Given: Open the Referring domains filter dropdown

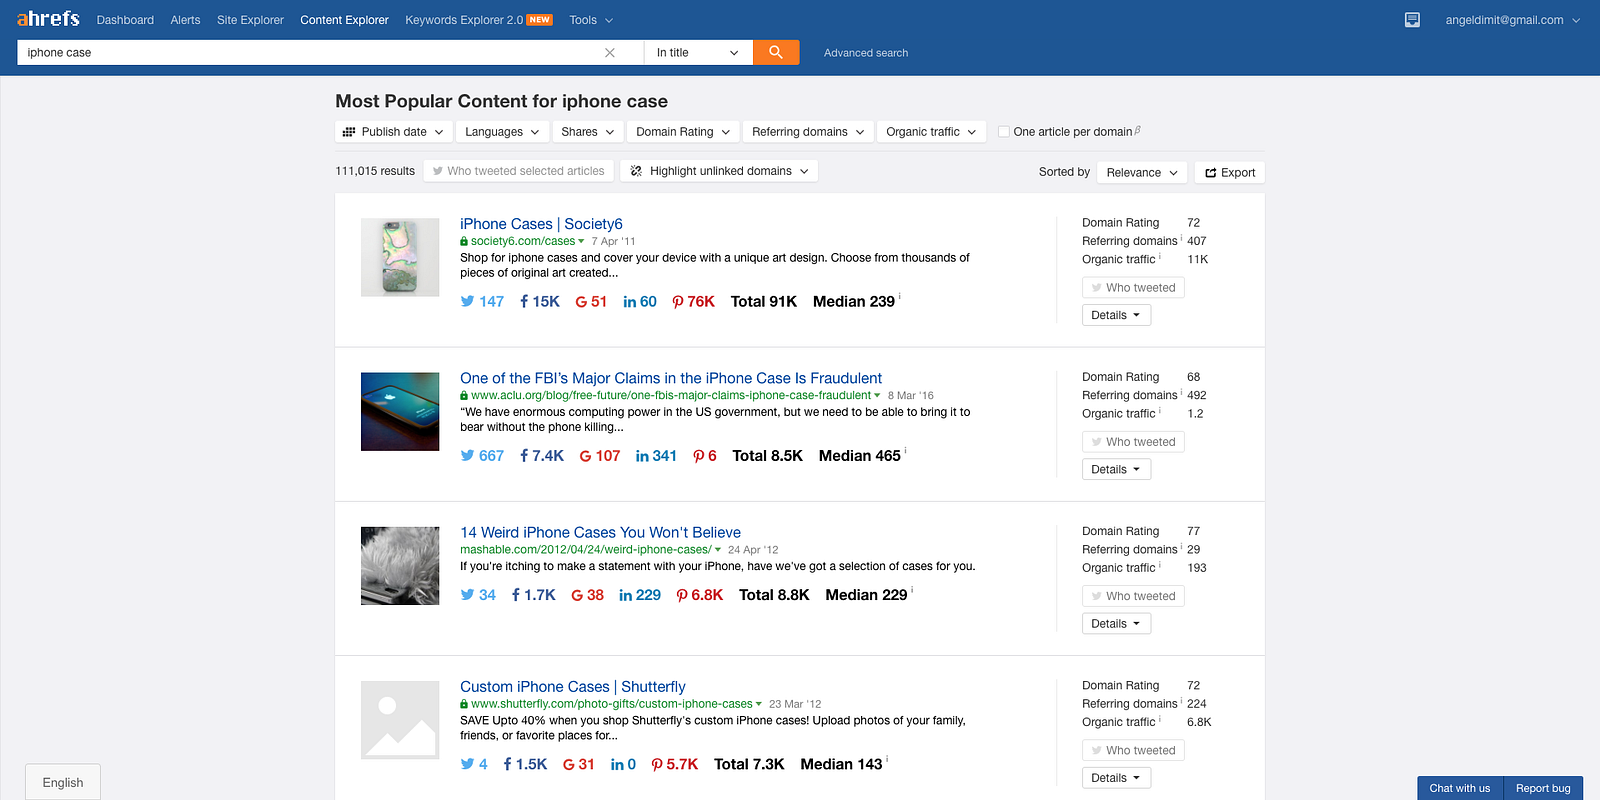Looking at the screenshot, I should click(x=808, y=132).
